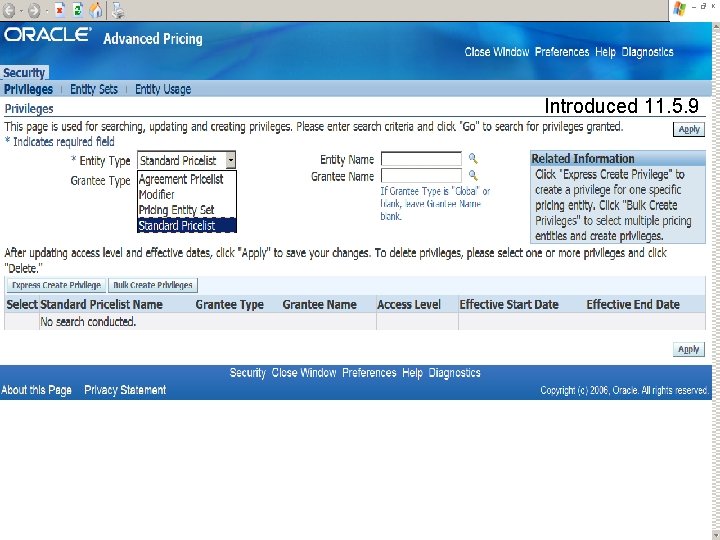Switch to Entity Usage subtab
This screenshot has width=720, height=540.
pyautogui.click(x=163, y=89)
